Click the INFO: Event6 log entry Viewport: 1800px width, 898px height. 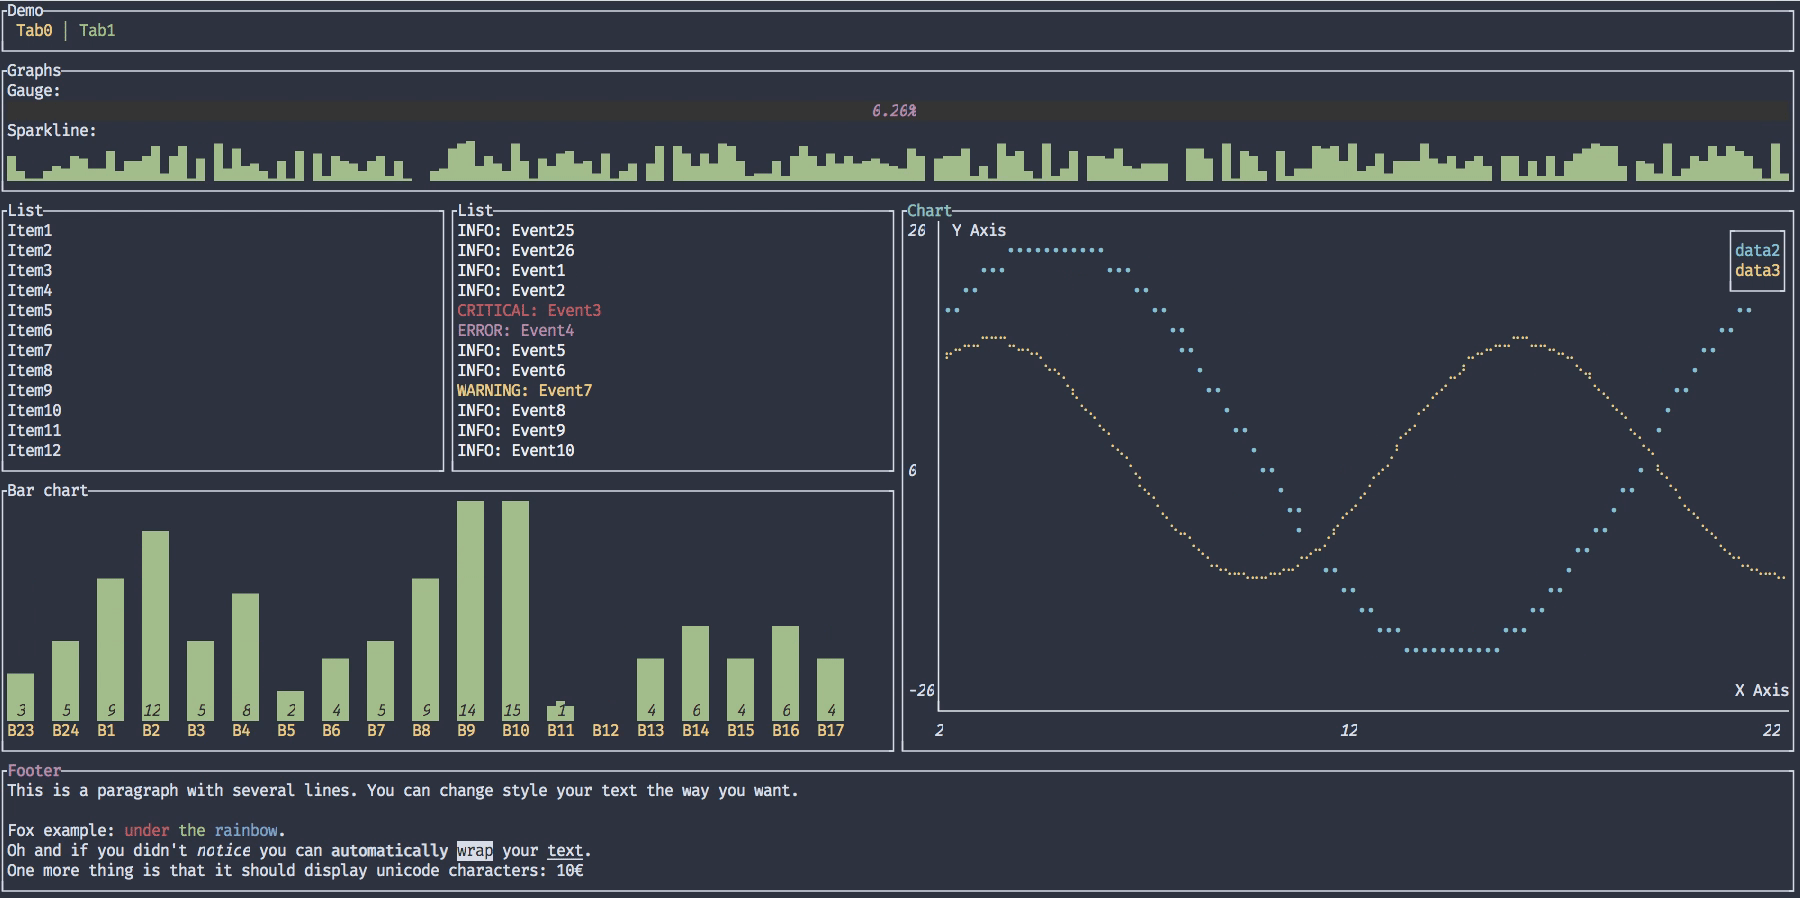(x=511, y=371)
